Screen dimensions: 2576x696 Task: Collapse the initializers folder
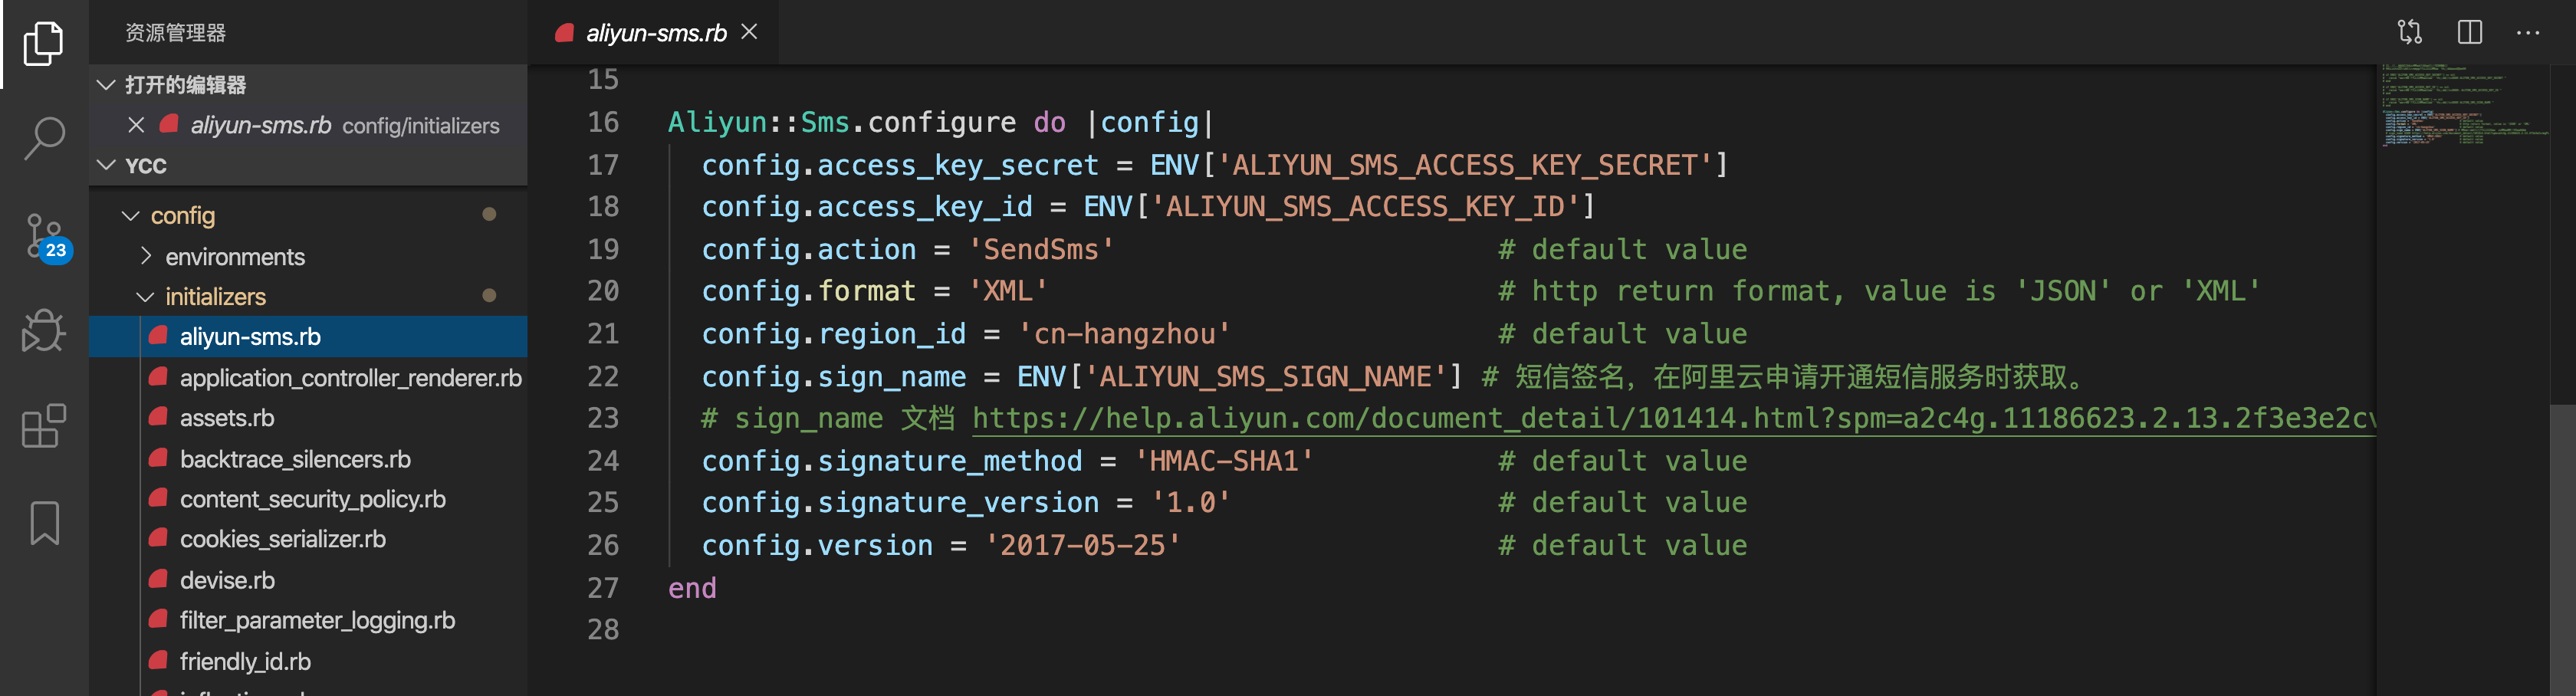click(x=146, y=297)
